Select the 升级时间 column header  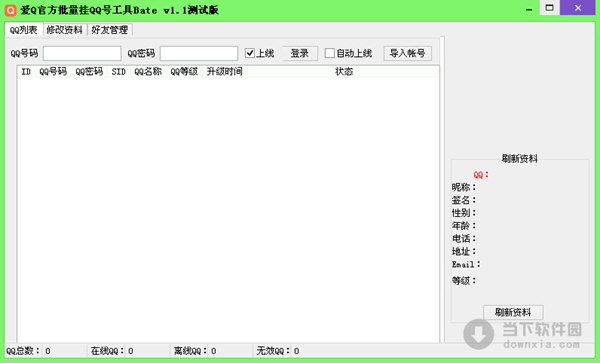coord(224,72)
